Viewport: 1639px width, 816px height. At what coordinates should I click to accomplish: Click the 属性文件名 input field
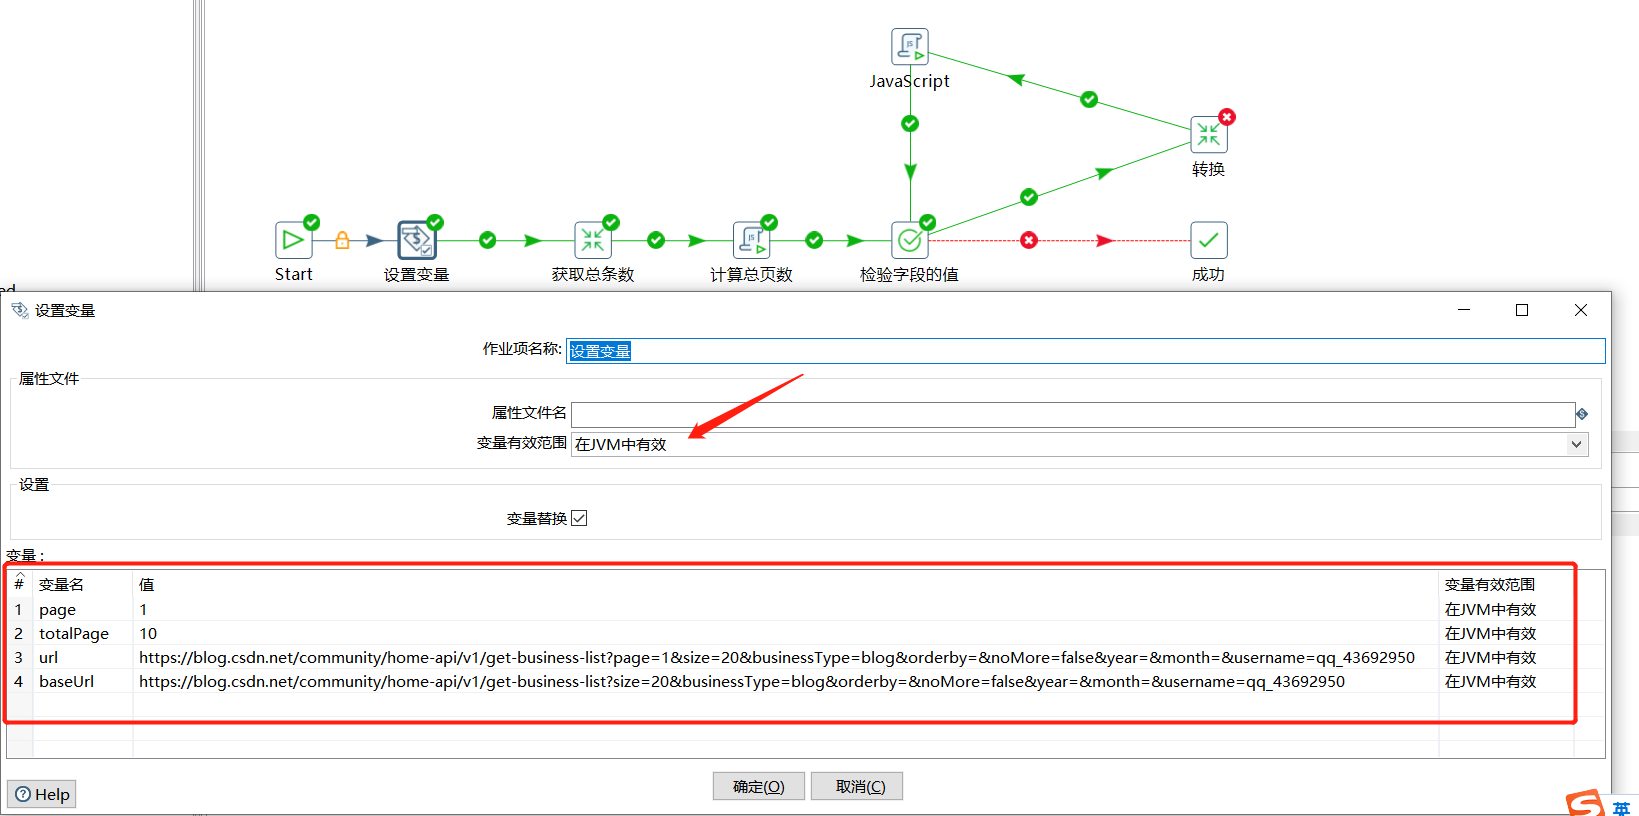click(1073, 414)
